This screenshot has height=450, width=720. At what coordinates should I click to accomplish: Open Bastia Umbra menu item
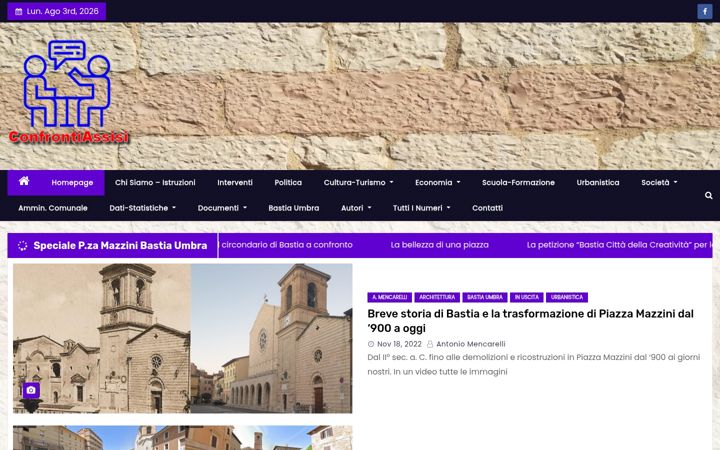293,208
